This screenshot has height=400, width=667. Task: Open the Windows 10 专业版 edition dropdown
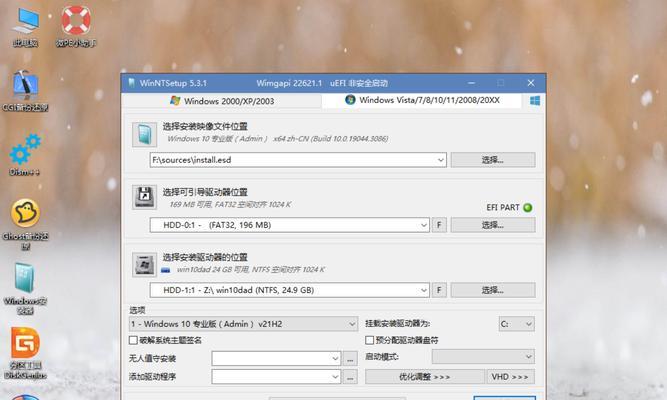243,324
